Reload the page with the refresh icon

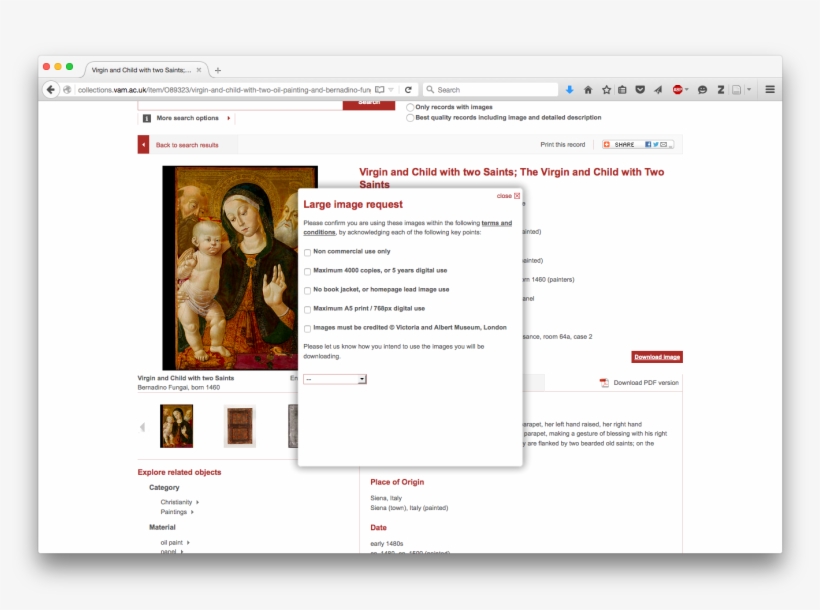click(408, 89)
